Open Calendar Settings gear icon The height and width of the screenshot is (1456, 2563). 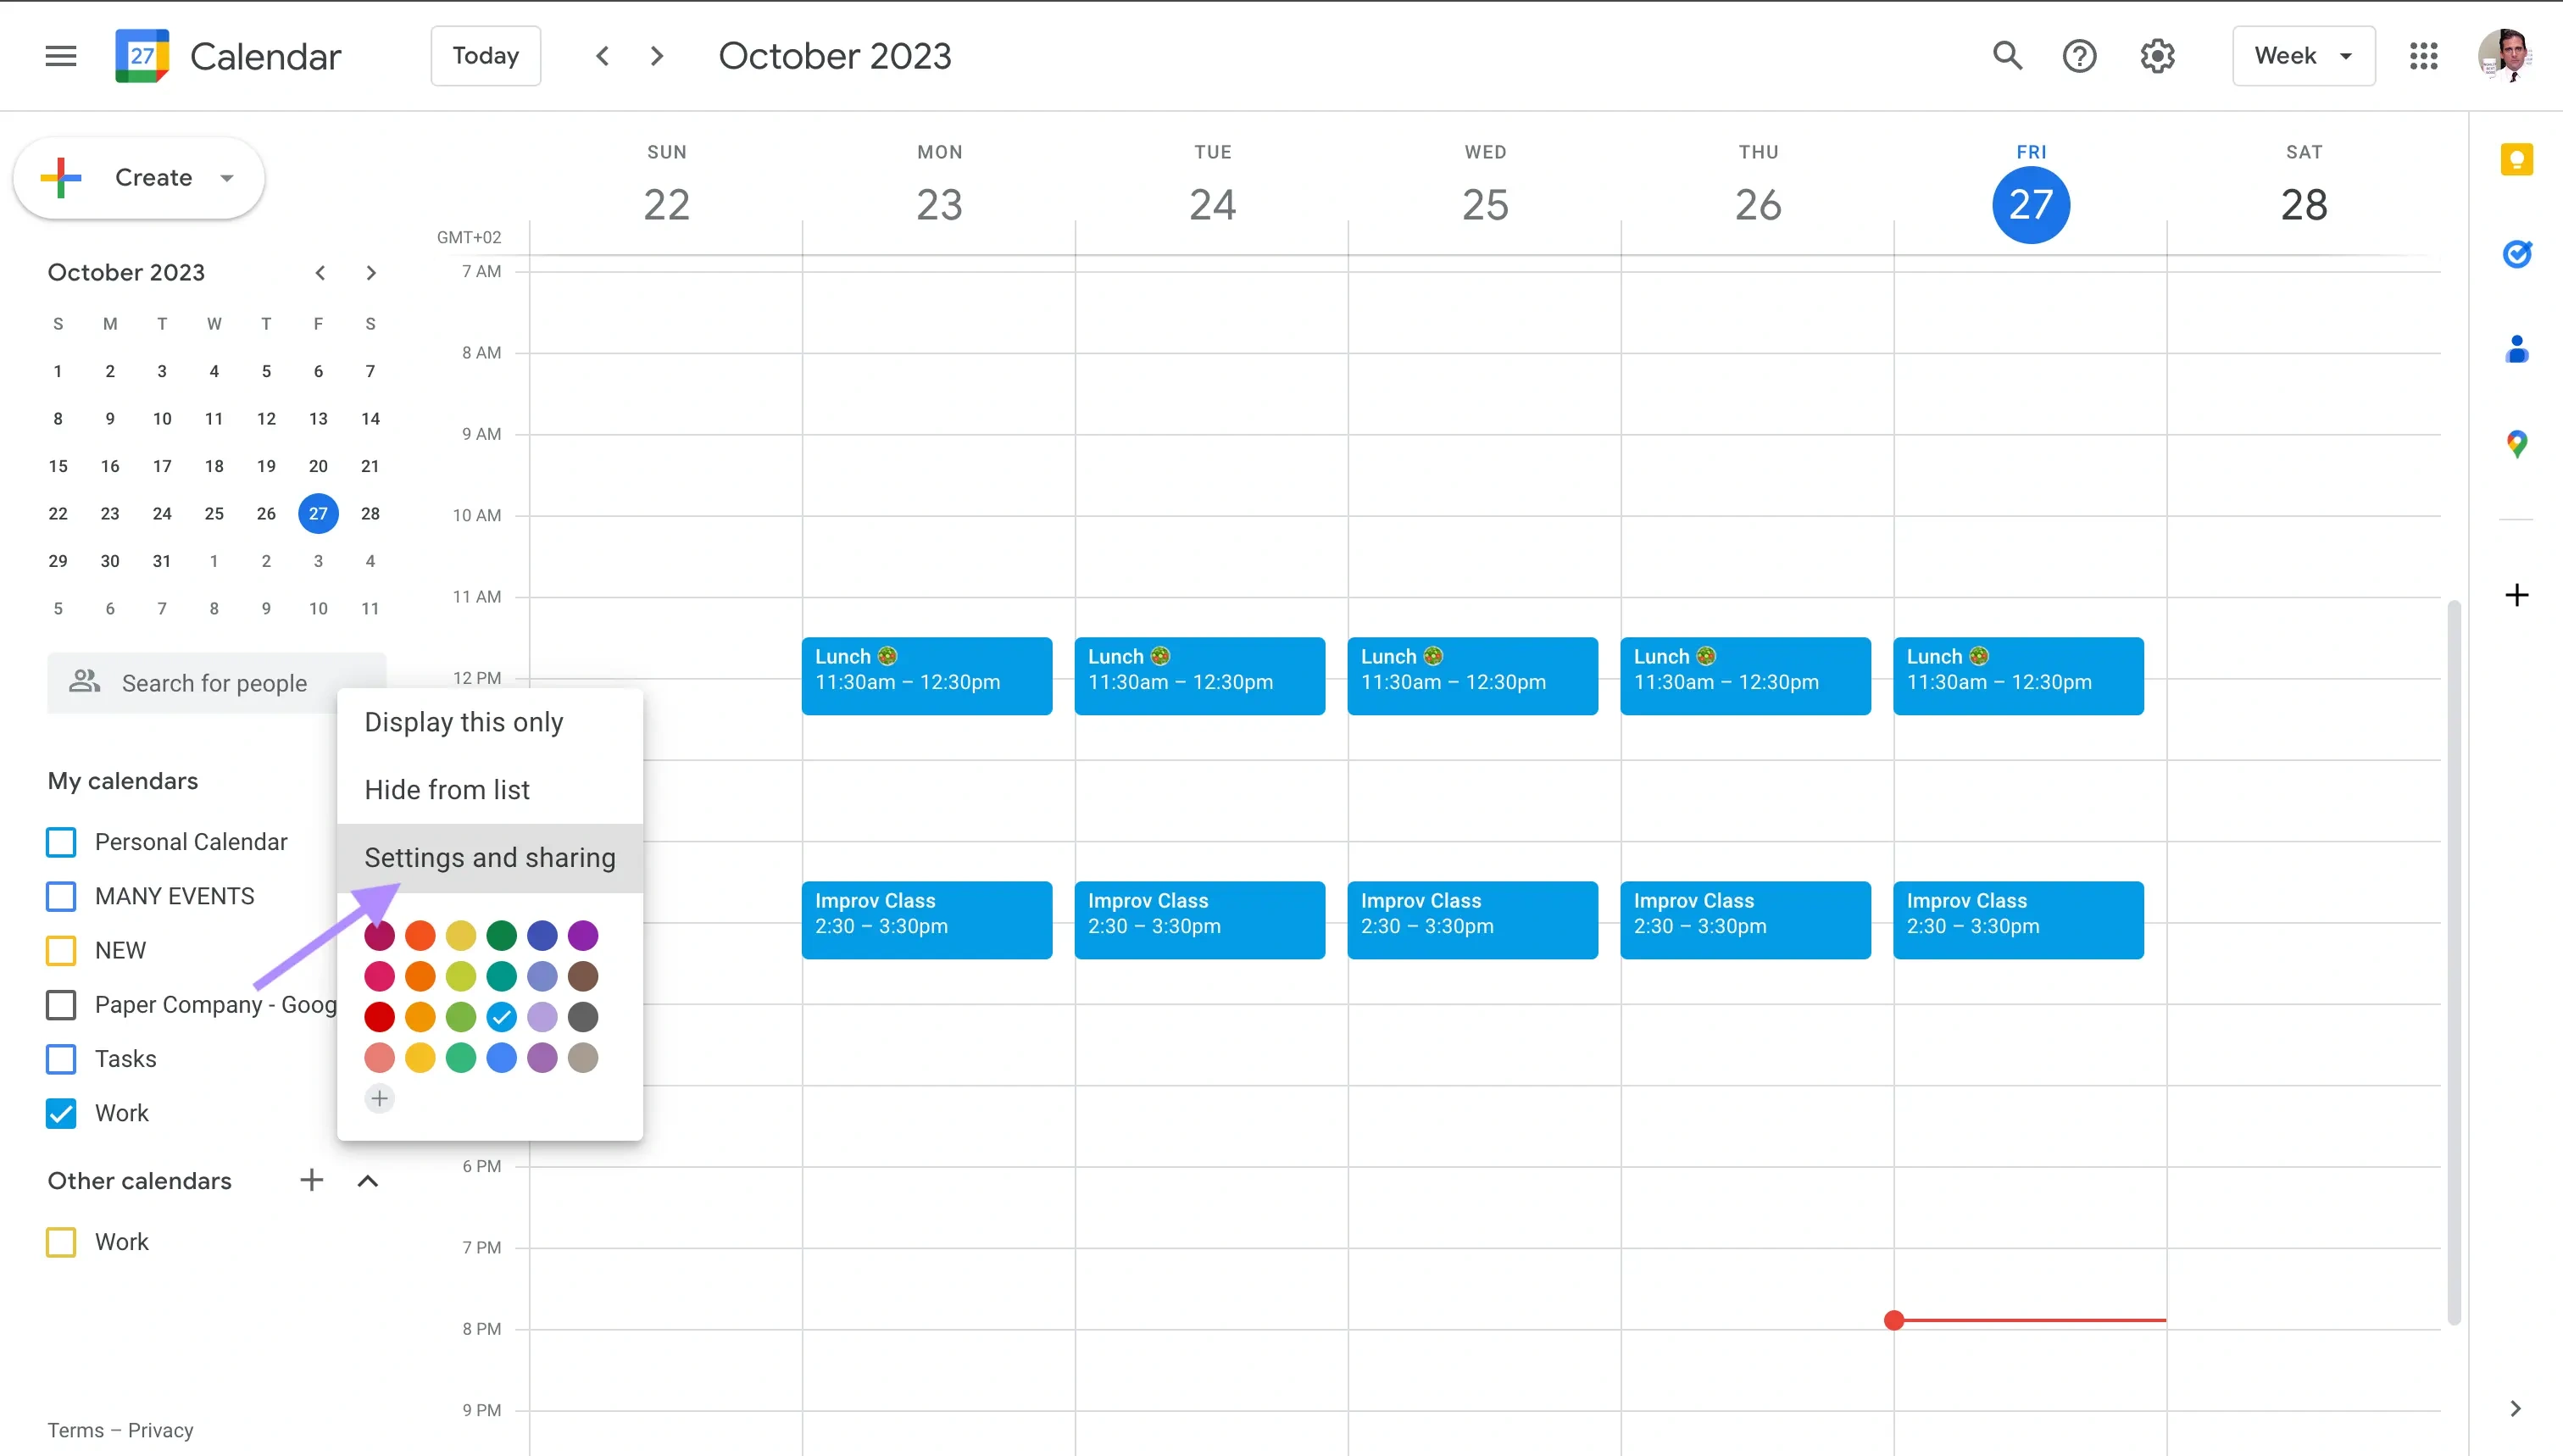(x=2156, y=54)
